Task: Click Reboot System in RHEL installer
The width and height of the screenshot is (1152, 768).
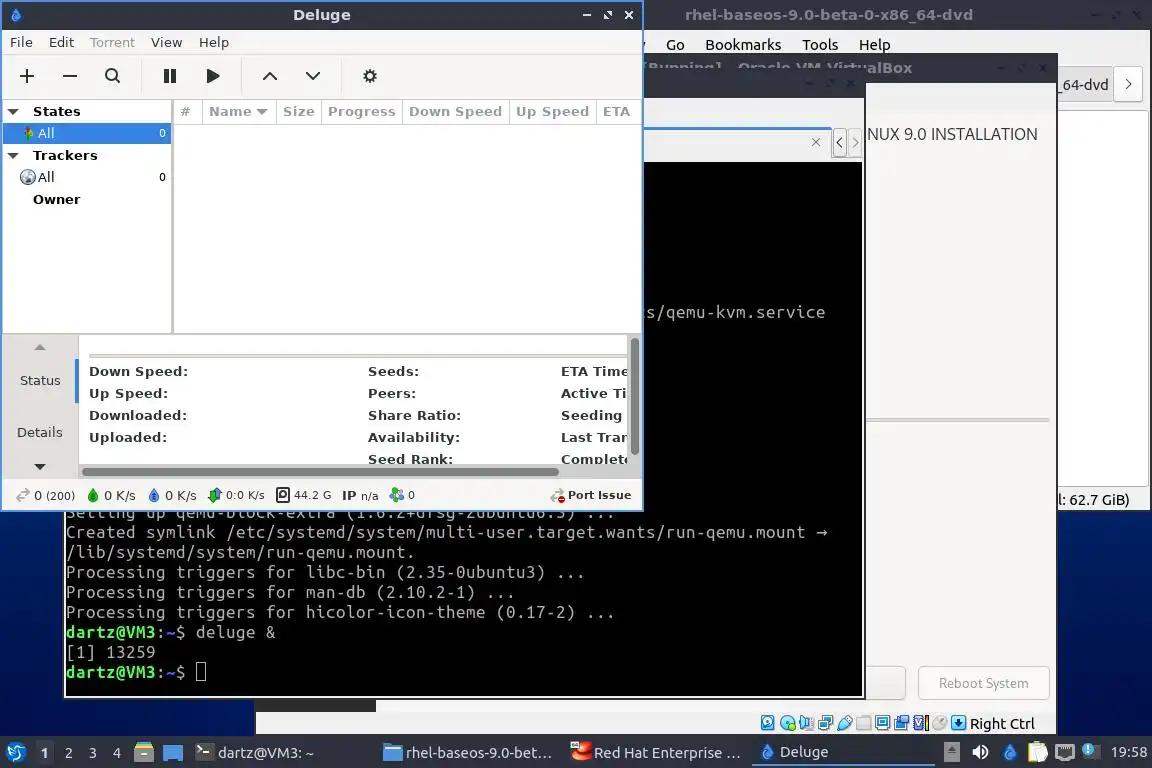Action: click(x=983, y=683)
